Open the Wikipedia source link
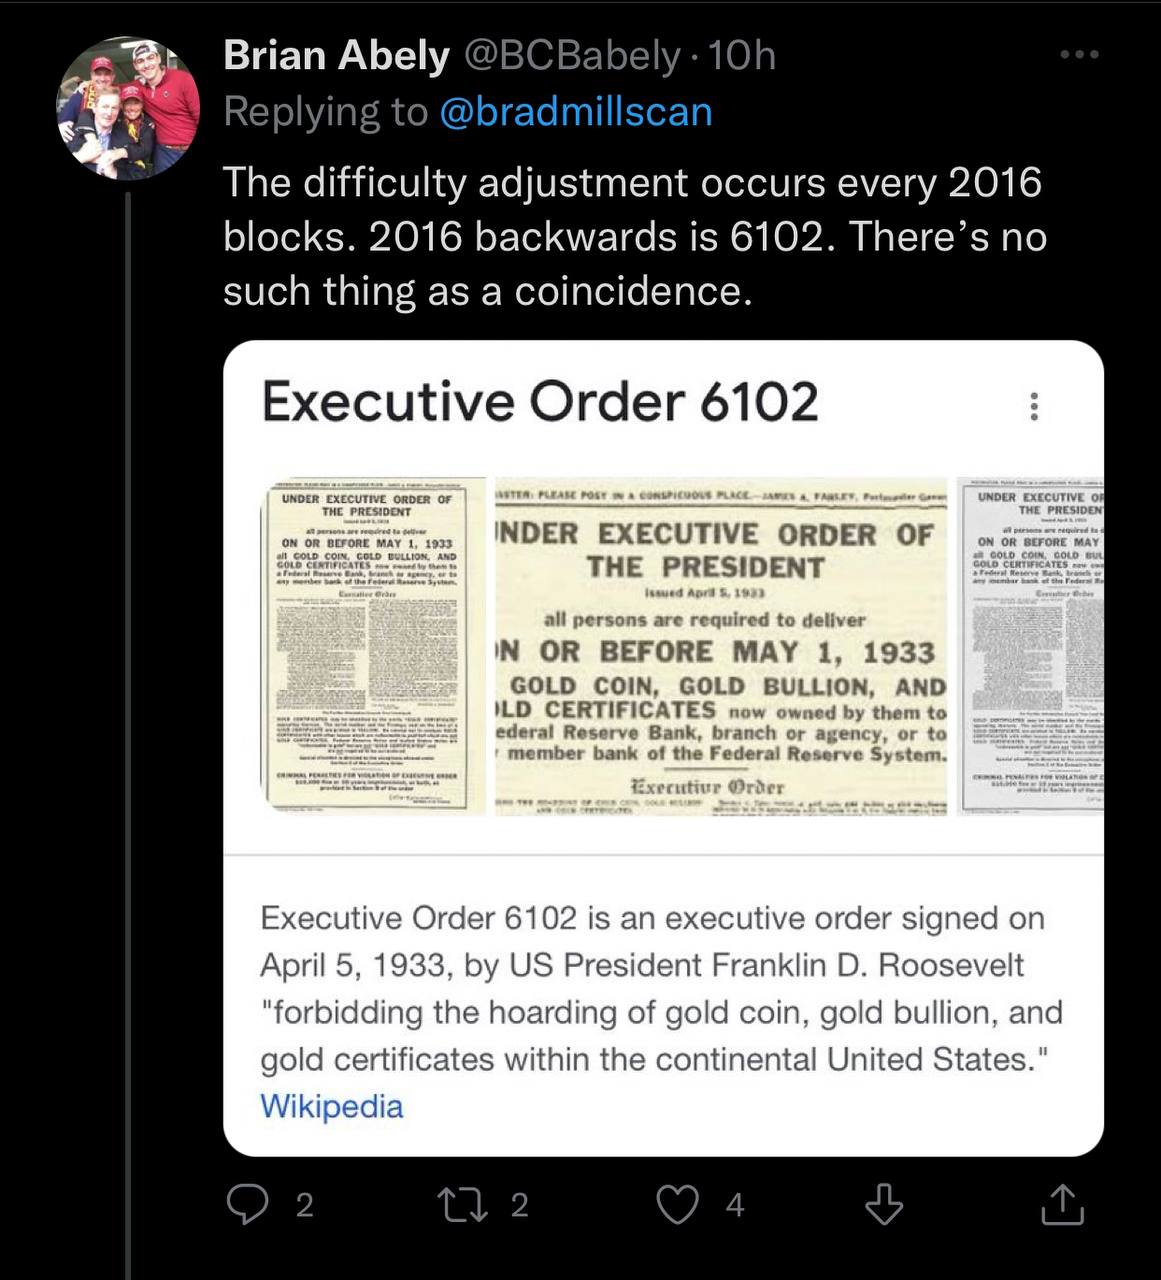The height and width of the screenshot is (1280, 1161). click(x=331, y=1106)
